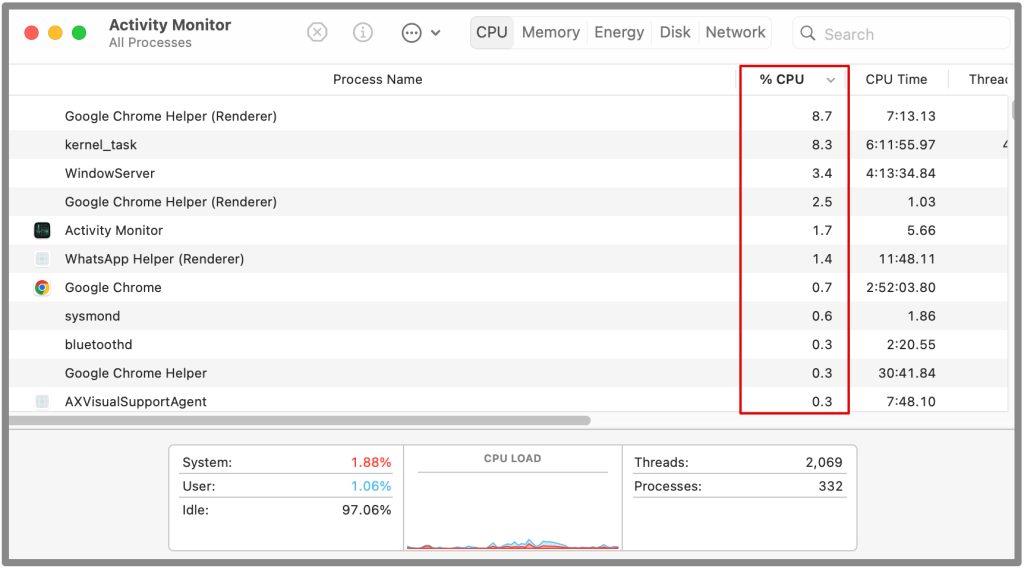1024x568 pixels.
Task: Toggle the % CPU sort direction arrow
Action: click(x=831, y=80)
